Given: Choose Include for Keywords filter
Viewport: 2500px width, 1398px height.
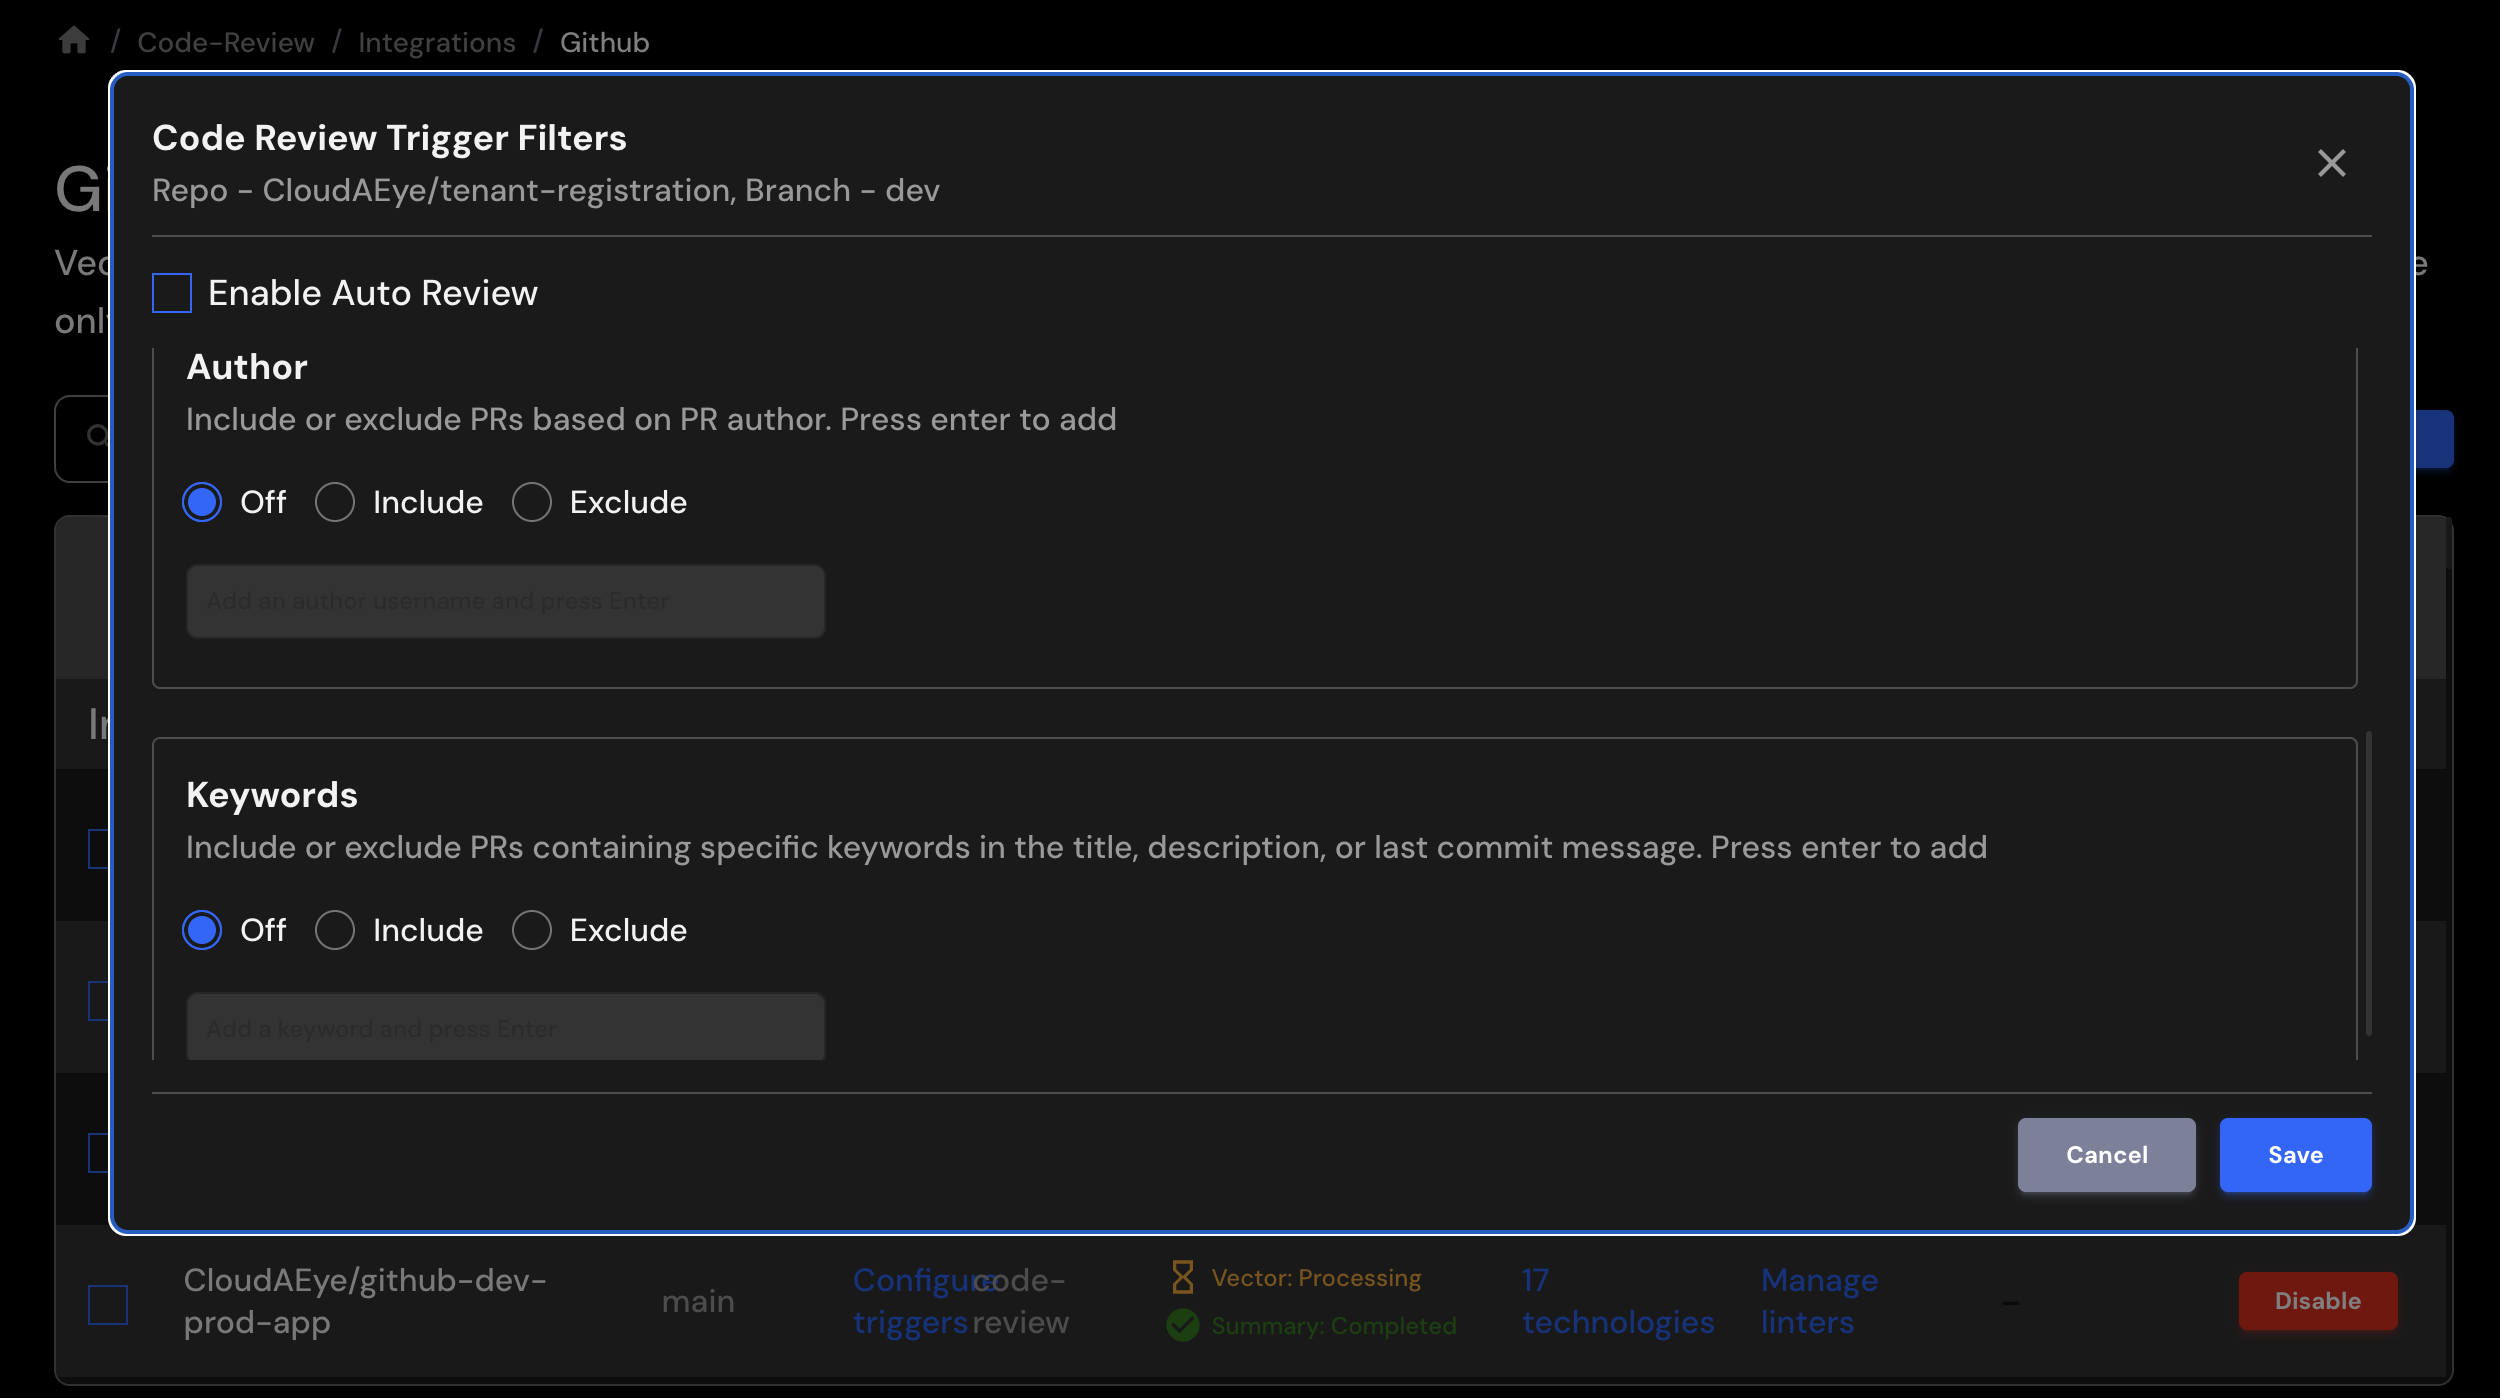Looking at the screenshot, I should [x=335, y=930].
